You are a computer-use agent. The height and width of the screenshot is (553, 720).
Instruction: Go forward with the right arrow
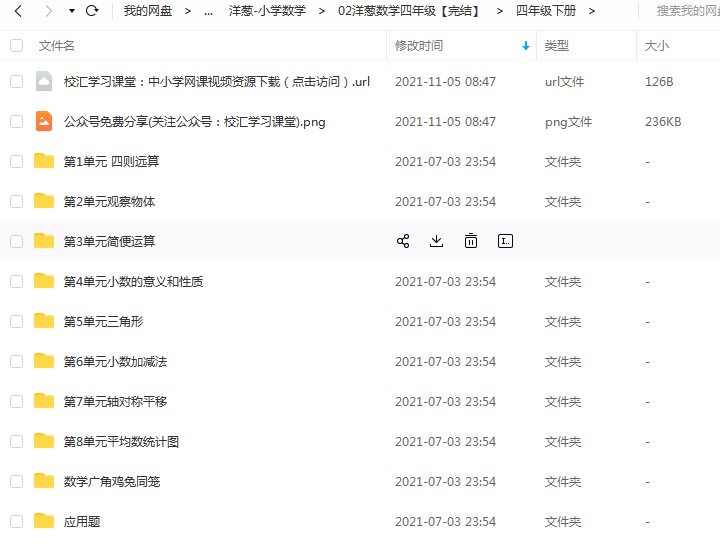tap(48, 11)
